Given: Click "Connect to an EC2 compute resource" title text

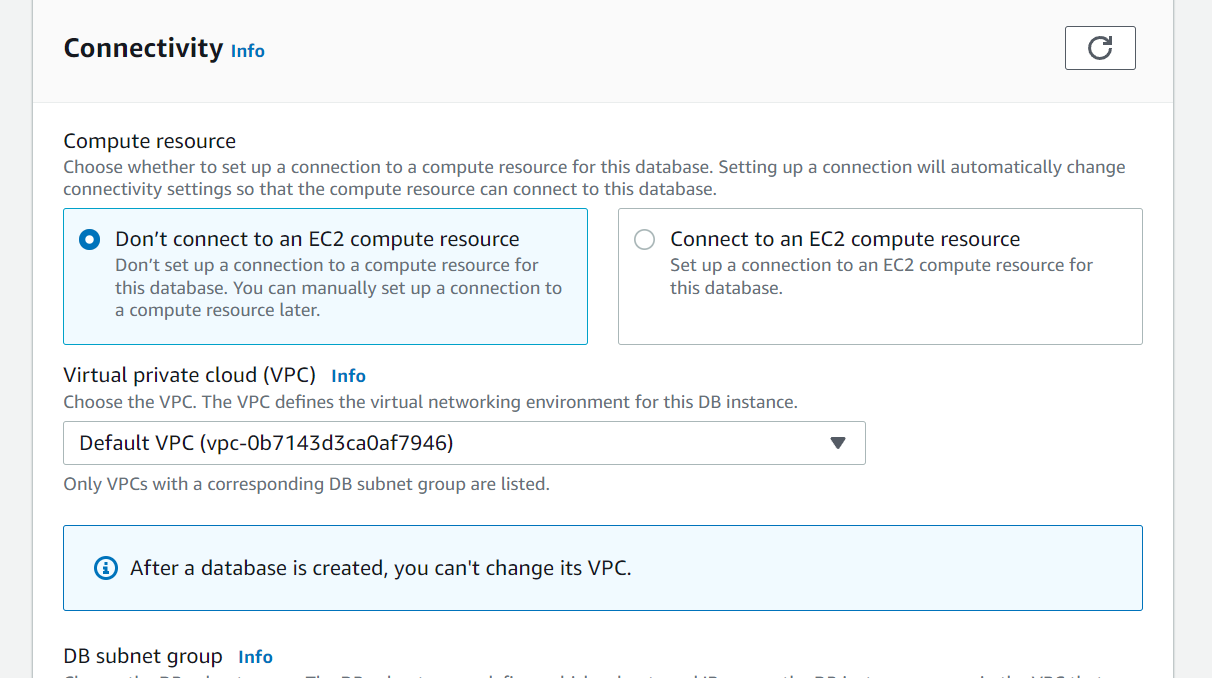Looking at the screenshot, I should [845, 239].
